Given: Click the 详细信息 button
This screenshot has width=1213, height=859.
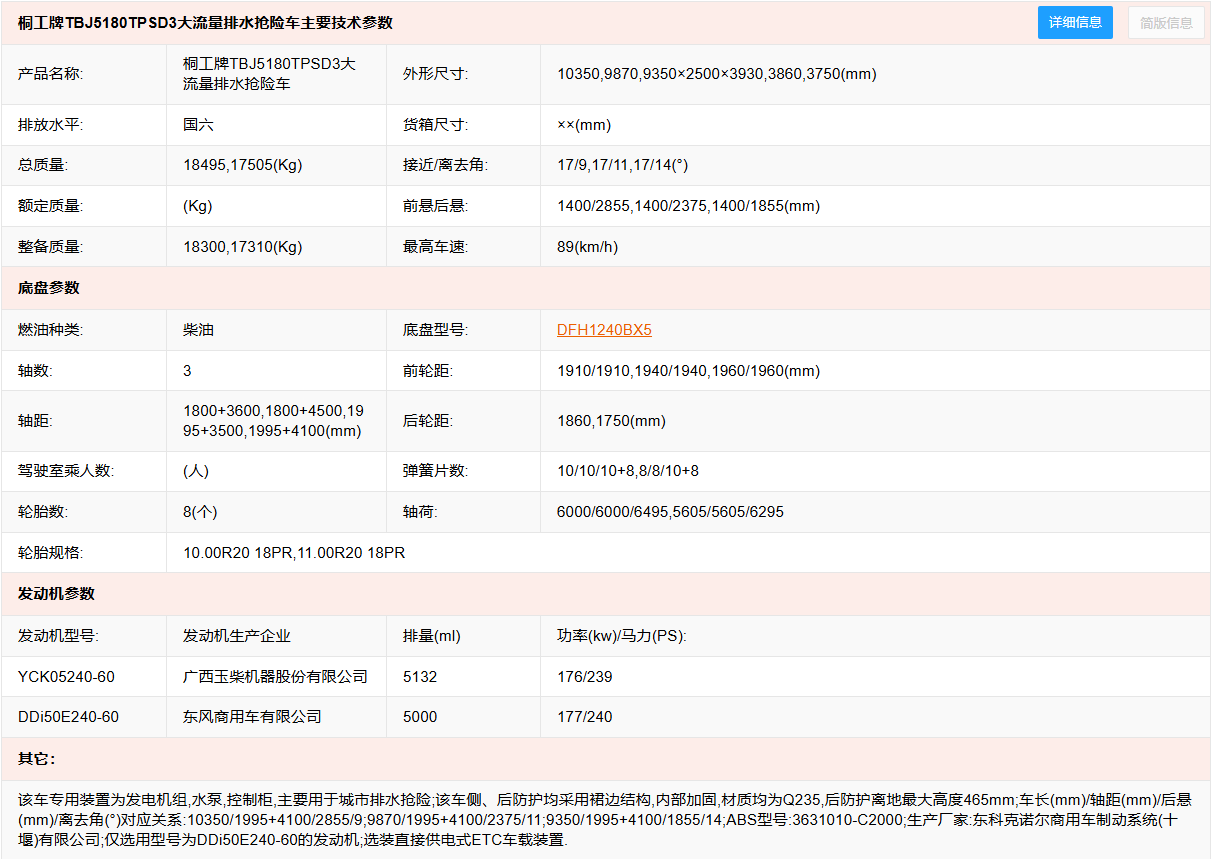Looking at the screenshot, I should pos(1075,22).
